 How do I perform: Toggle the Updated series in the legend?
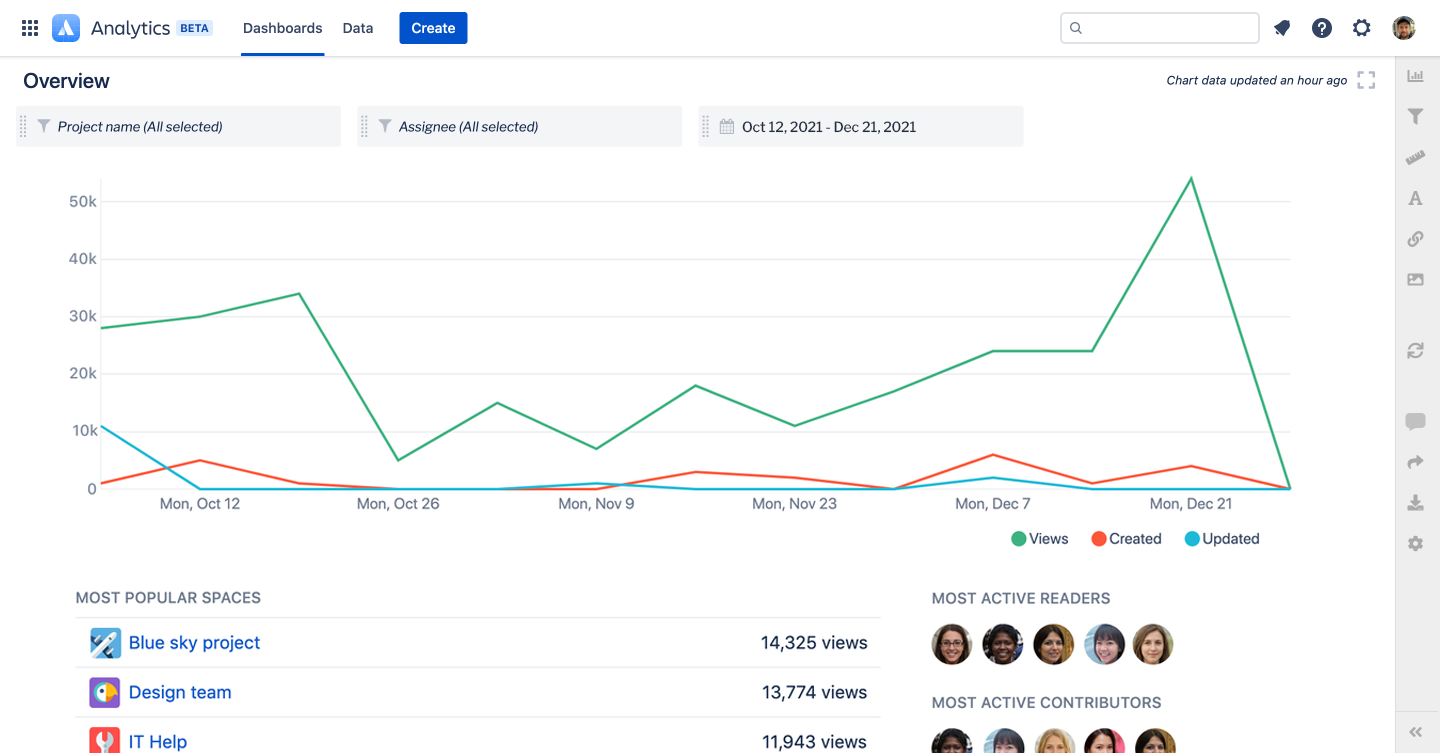(x=1221, y=538)
